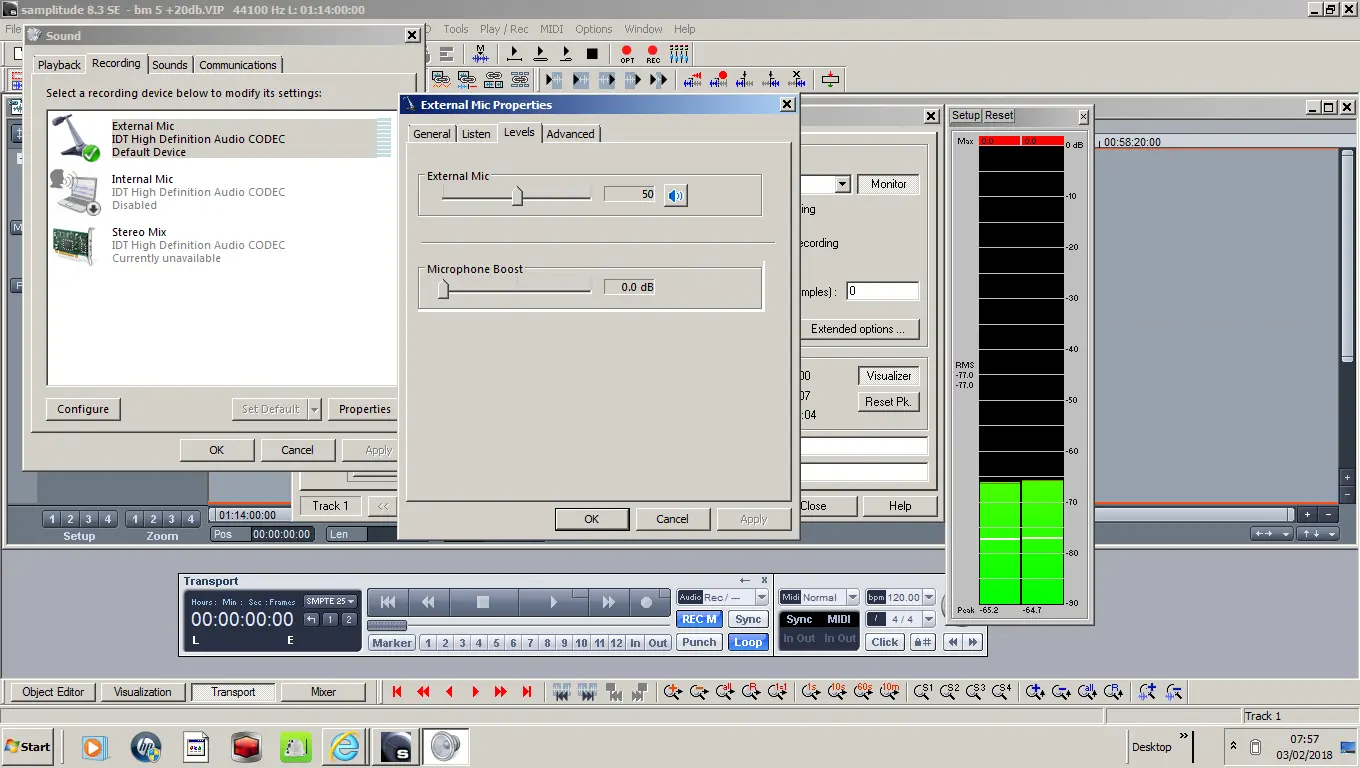Click Configure in Sound dialog
The image size is (1360, 768).
click(x=83, y=409)
